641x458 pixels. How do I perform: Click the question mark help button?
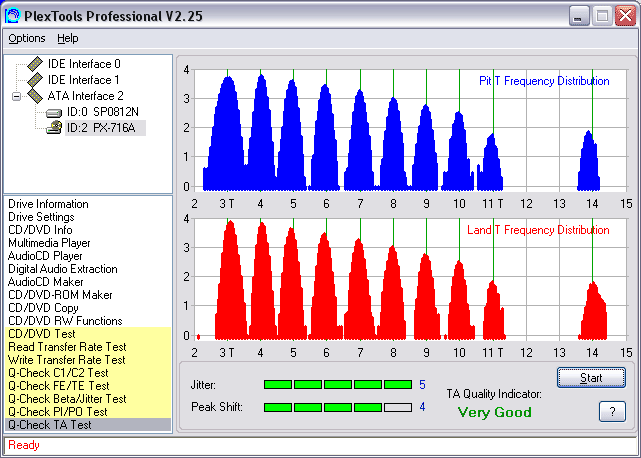tap(612, 411)
